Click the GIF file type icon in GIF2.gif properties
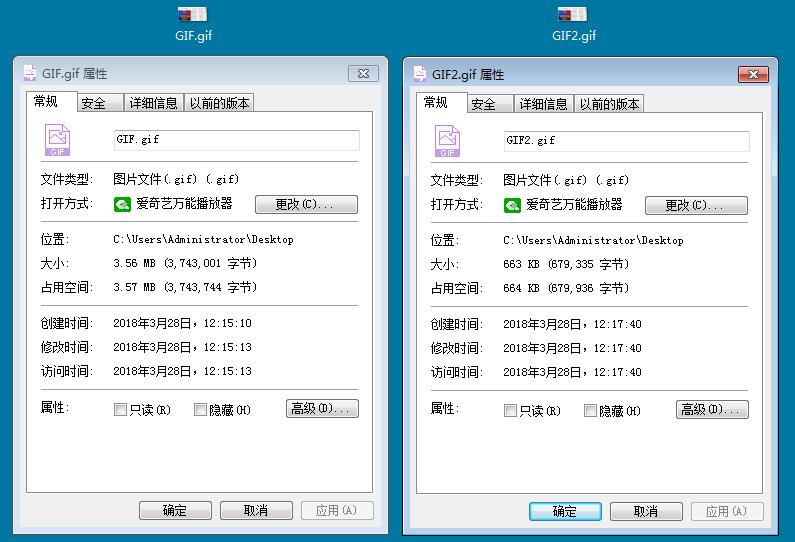The image size is (795, 542). (447, 141)
